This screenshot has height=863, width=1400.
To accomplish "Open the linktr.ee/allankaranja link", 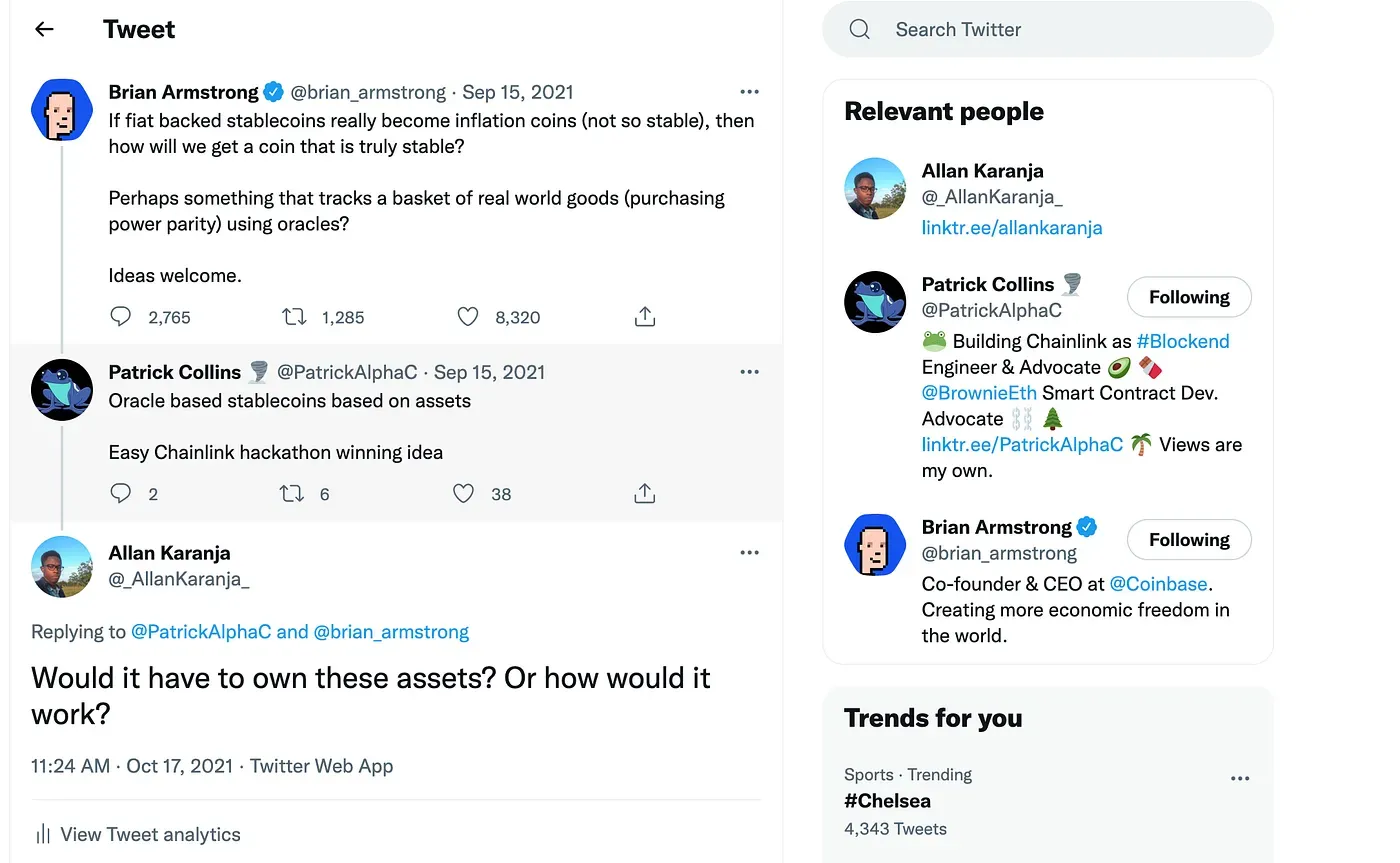I will coord(1011,227).
